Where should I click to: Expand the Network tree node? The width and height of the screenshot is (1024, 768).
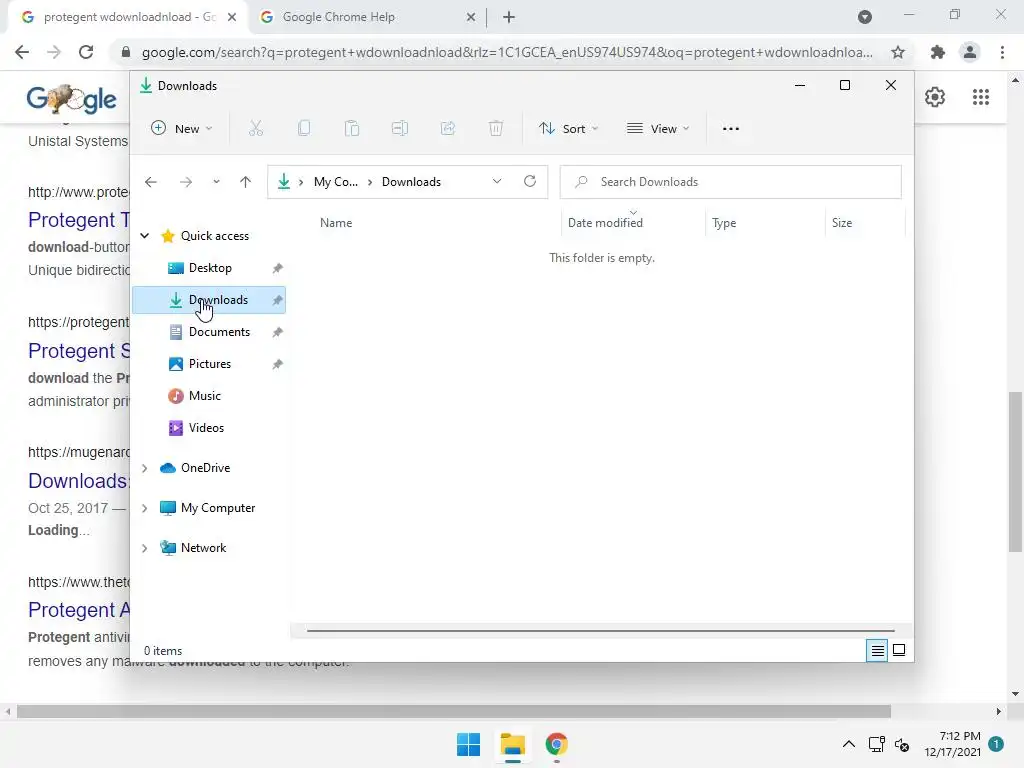coord(145,549)
